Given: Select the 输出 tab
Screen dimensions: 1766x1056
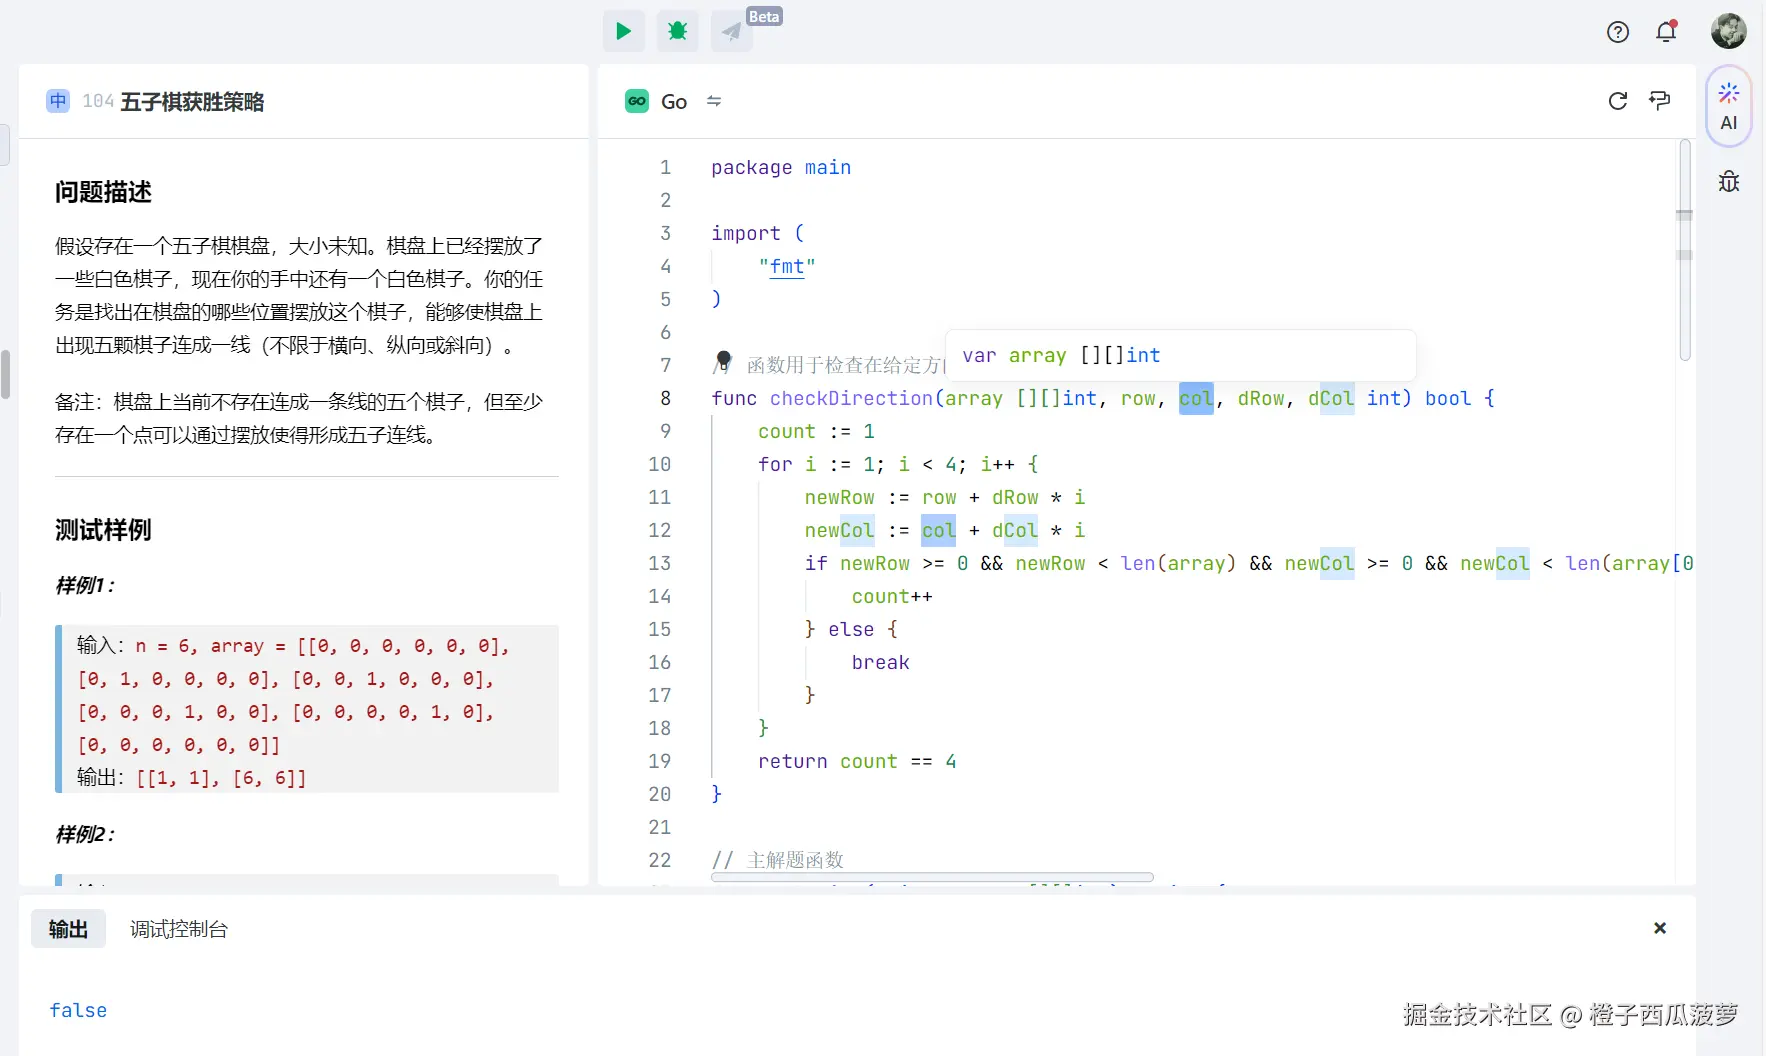Looking at the screenshot, I should (x=68, y=929).
